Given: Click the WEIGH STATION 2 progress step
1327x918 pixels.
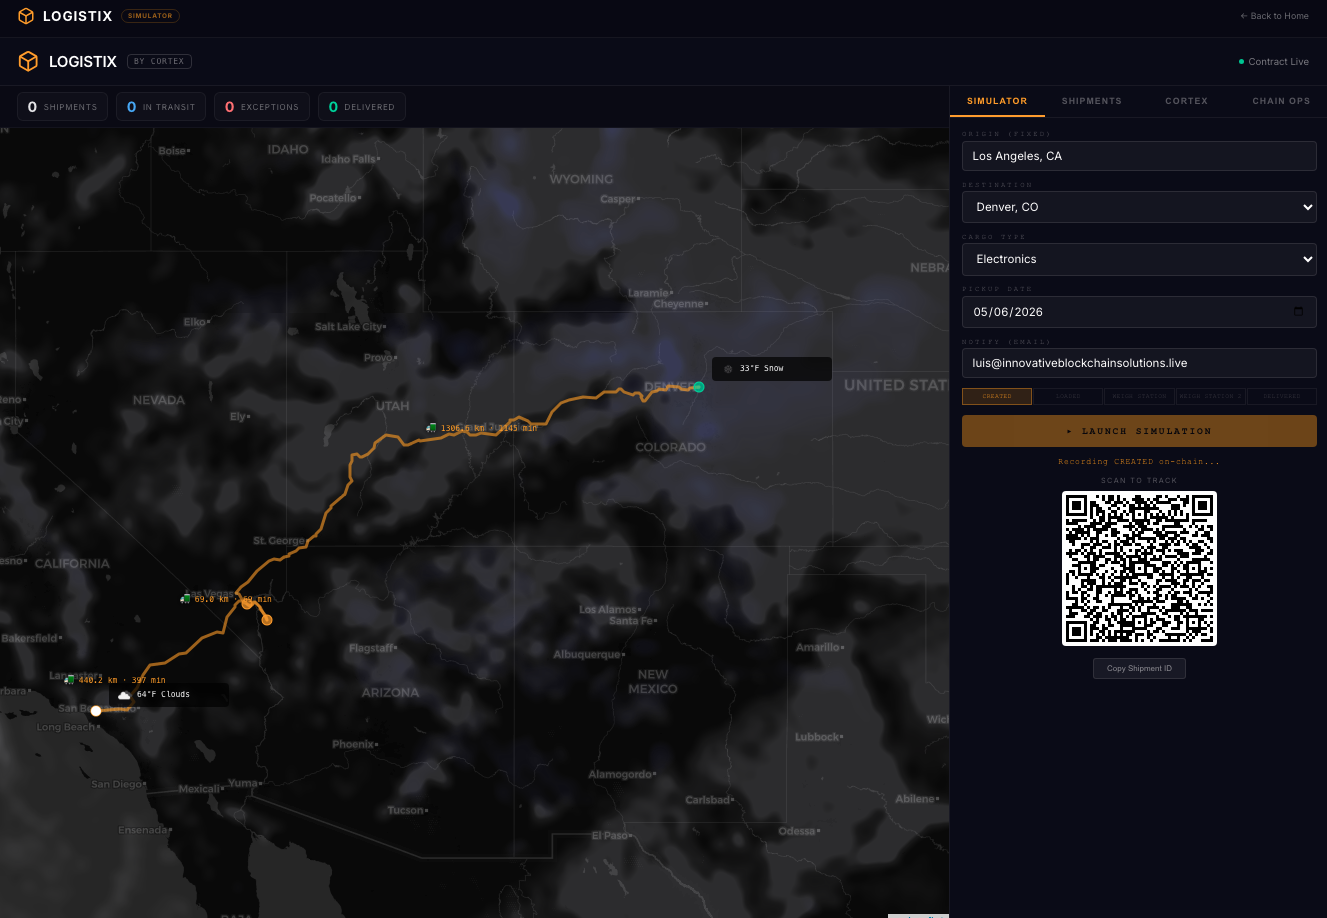Looking at the screenshot, I should [1211, 396].
